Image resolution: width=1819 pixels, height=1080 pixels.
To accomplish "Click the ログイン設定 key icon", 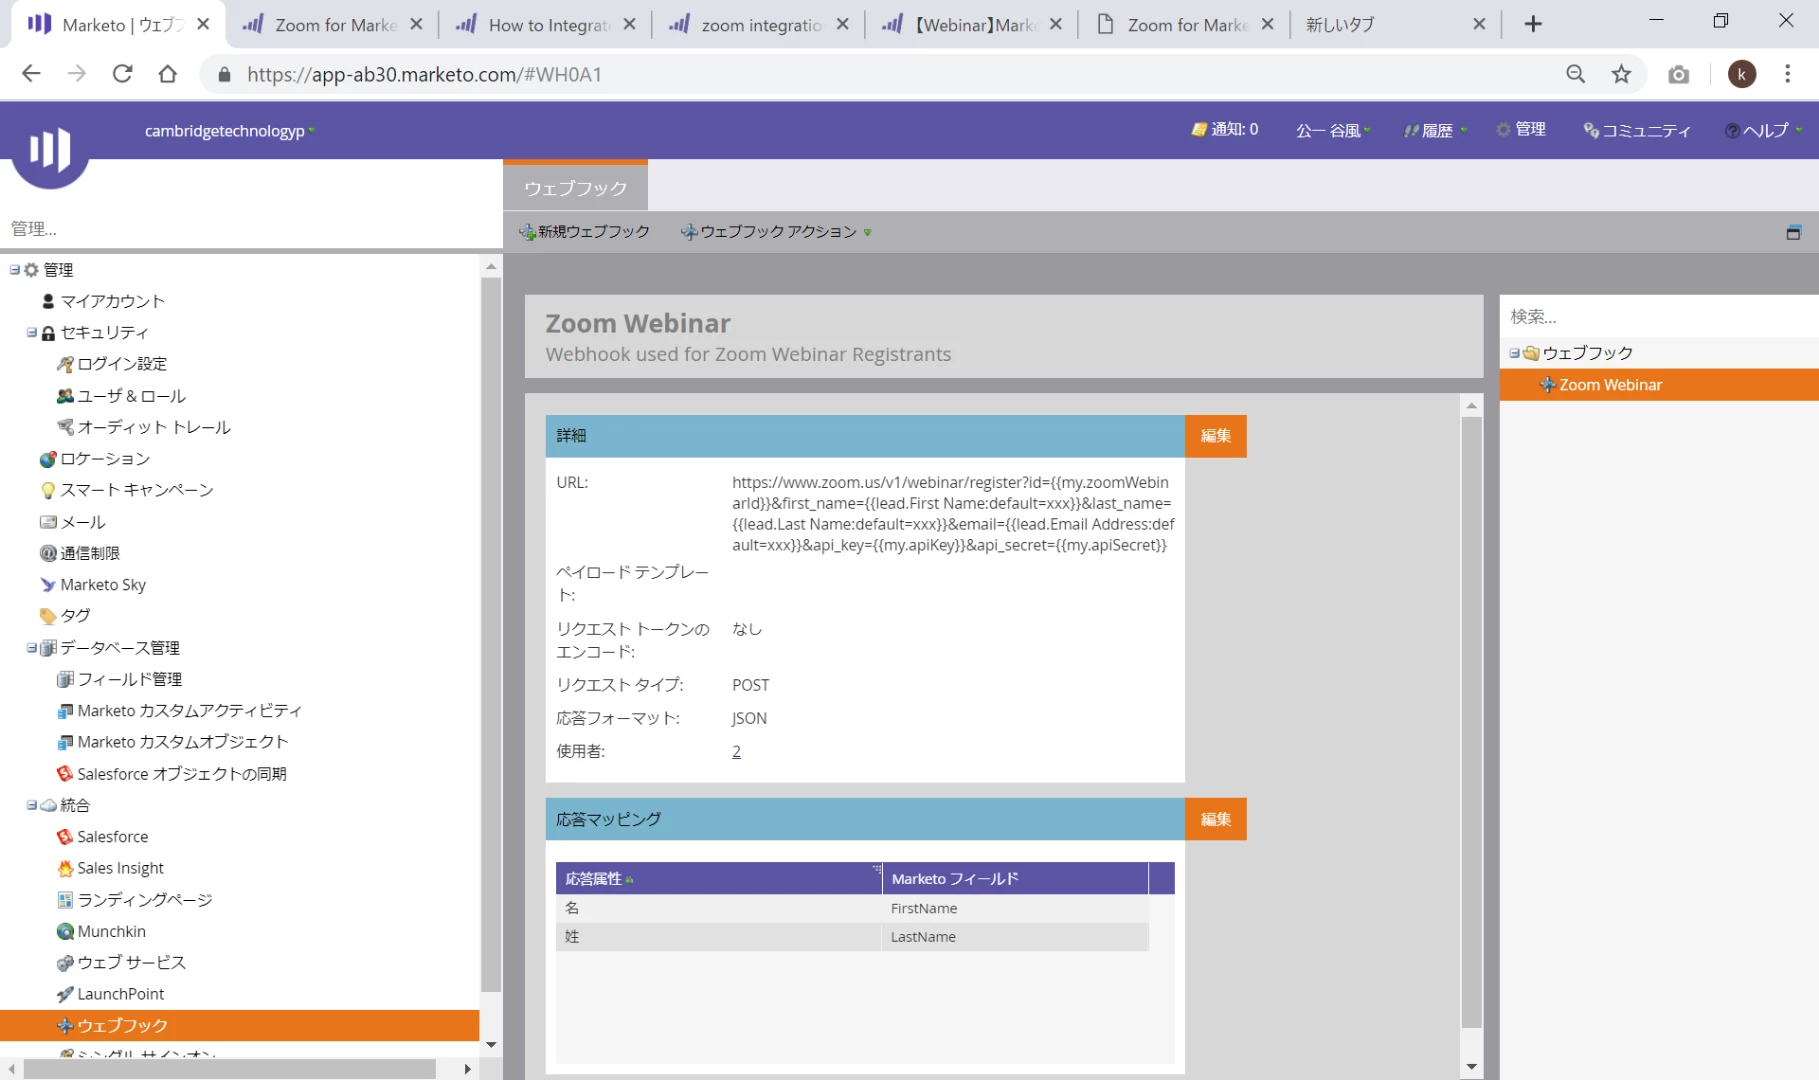I will tap(65, 364).
